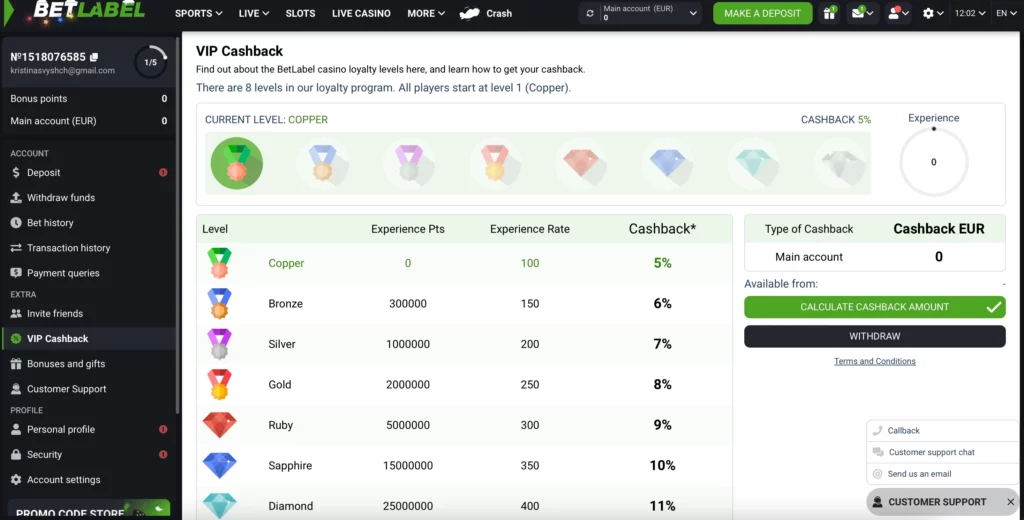Expand the Sports menu
1024x520 pixels.
click(x=199, y=13)
